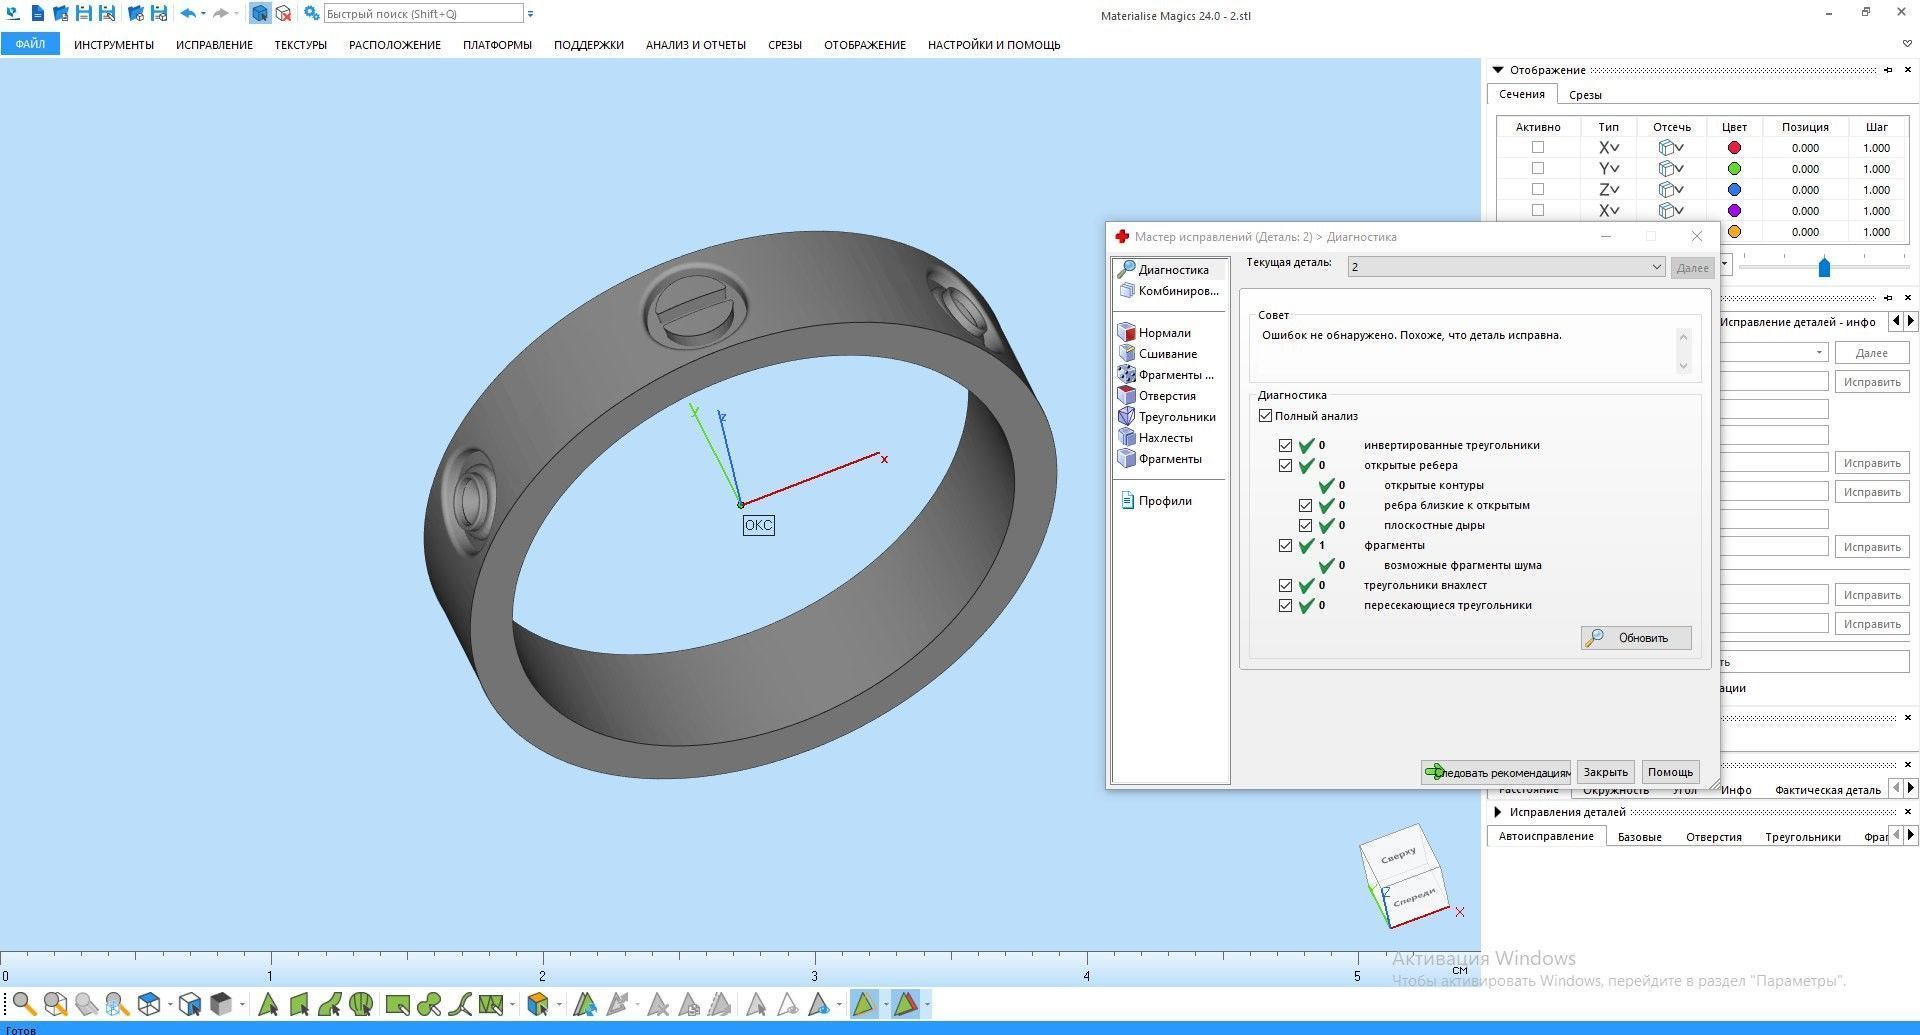Click the Далее button in right panel
Image resolution: width=1920 pixels, height=1035 pixels.
point(1872,353)
